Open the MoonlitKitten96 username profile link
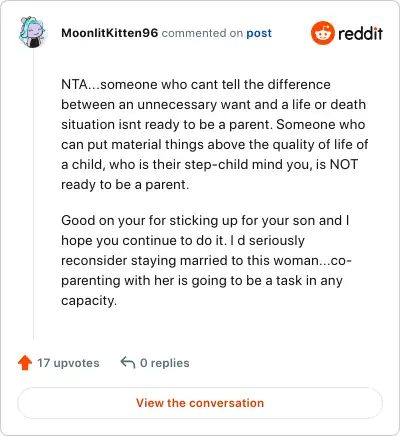This screenshot has height=436, width=400. coord(109,33)
